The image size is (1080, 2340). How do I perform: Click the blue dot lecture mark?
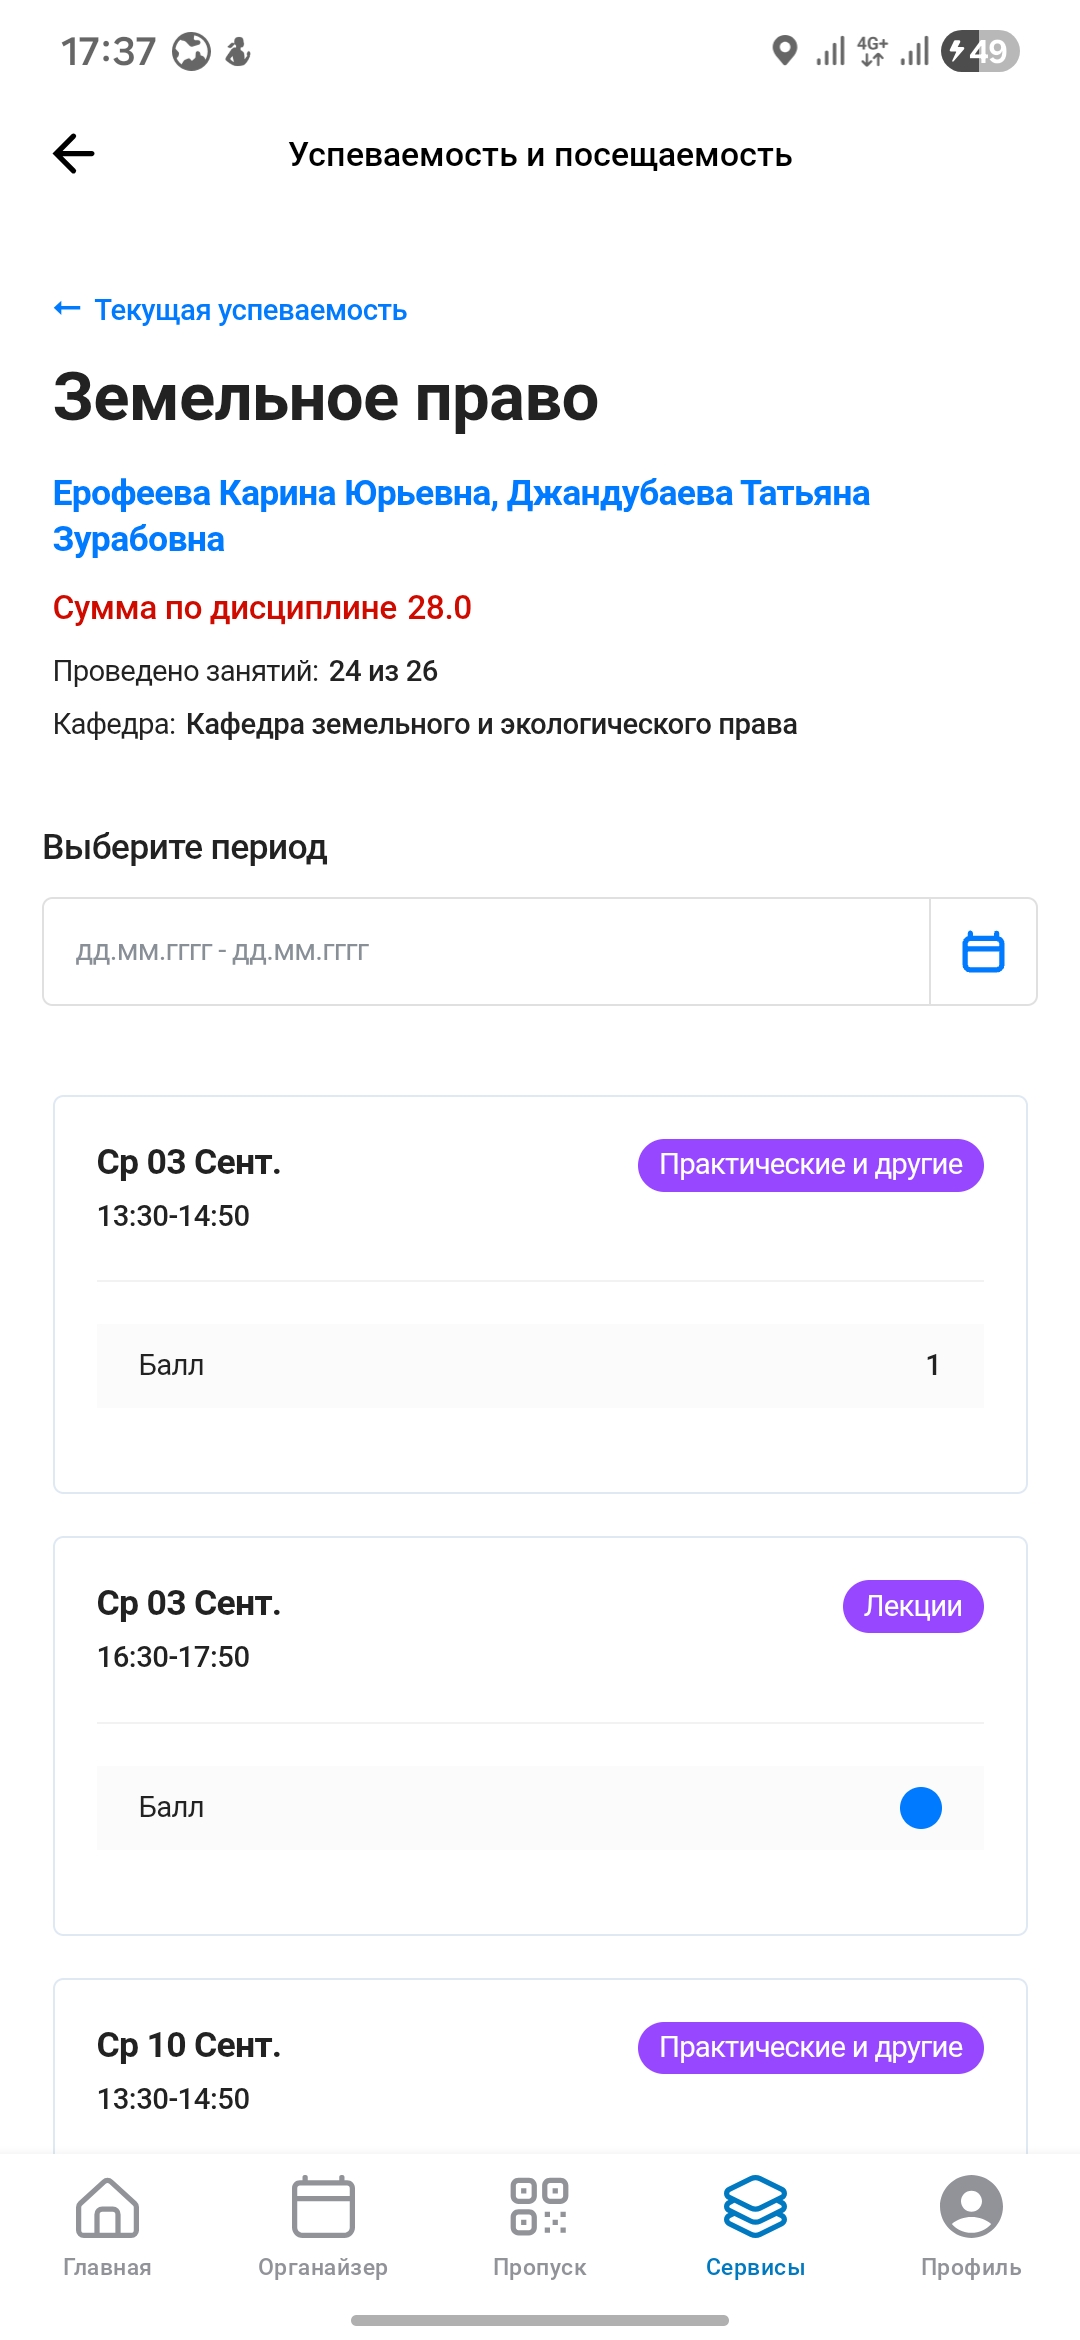click(920, 1807)
